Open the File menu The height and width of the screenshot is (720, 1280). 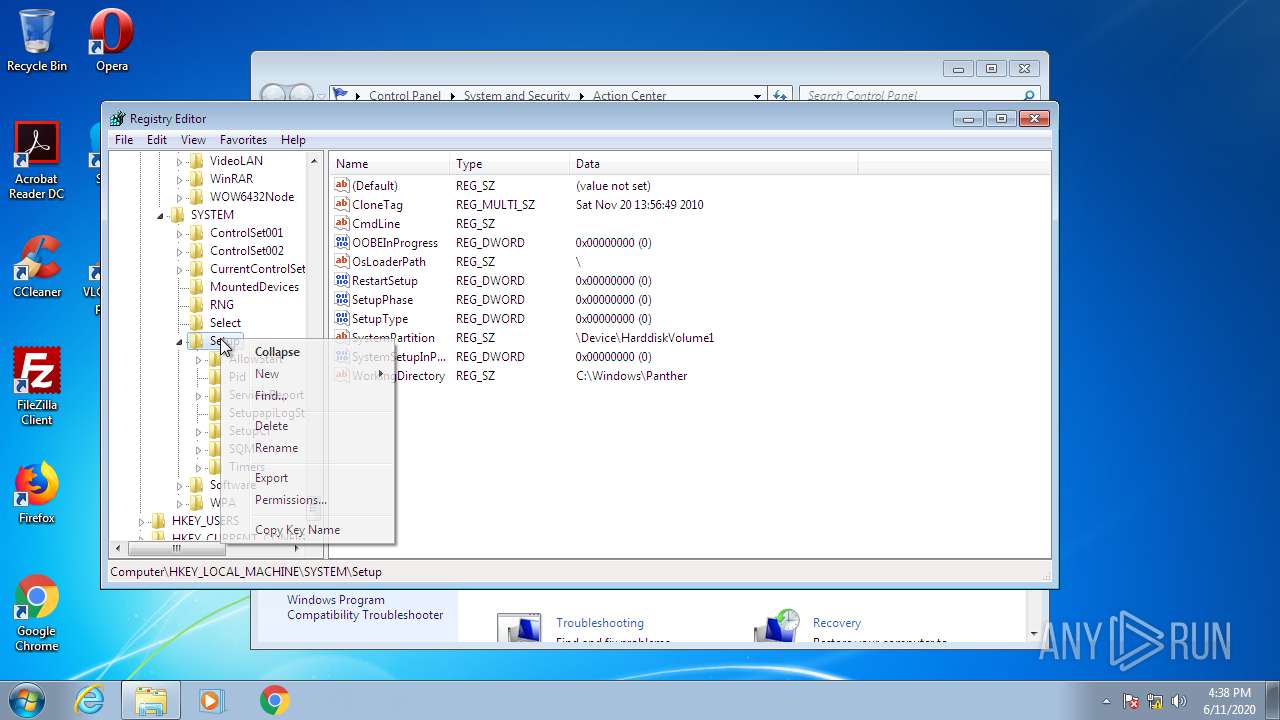click(x=123, y=140)
